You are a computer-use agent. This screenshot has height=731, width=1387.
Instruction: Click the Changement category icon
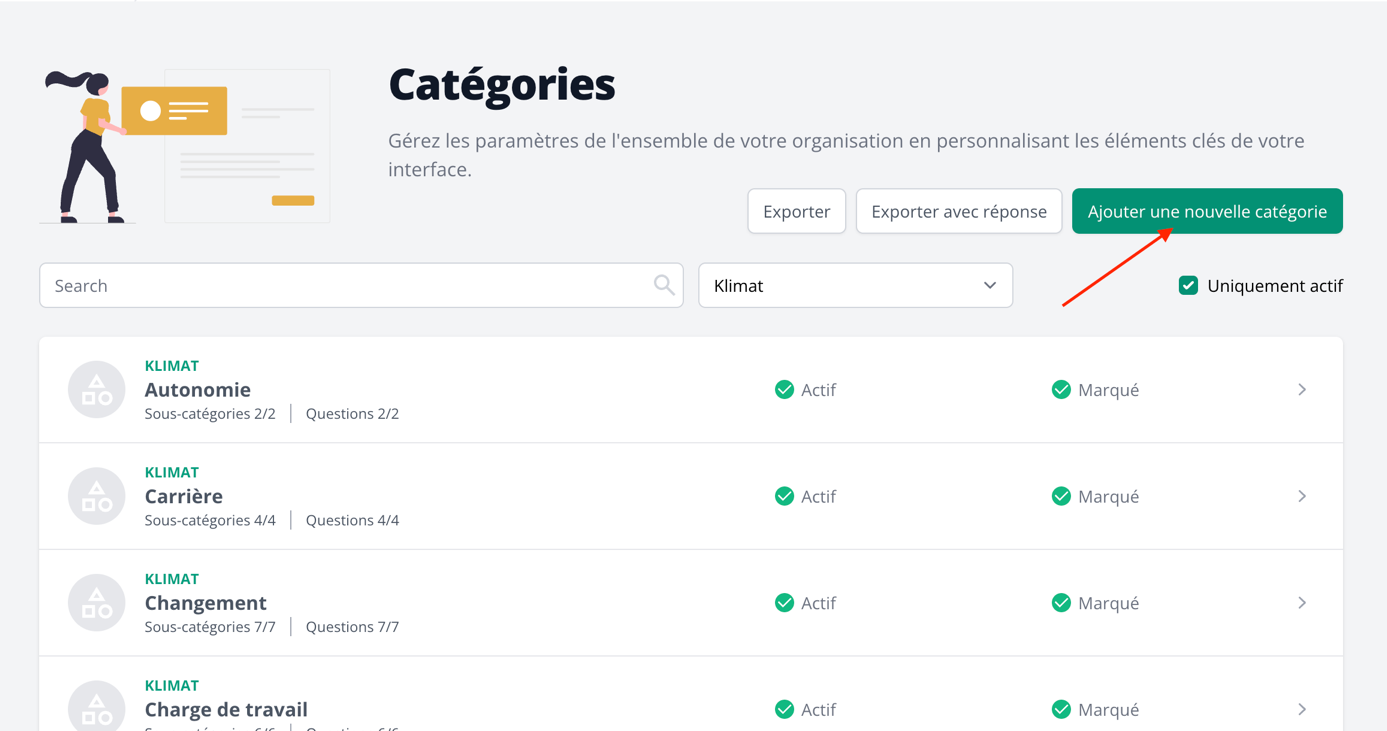tap(96, 602)
